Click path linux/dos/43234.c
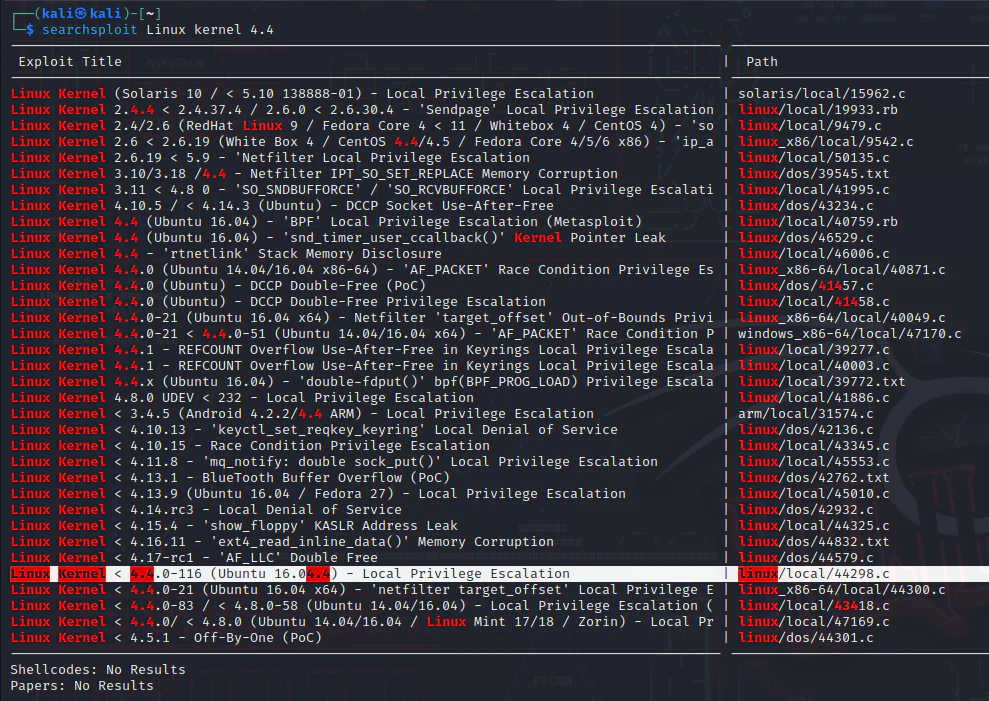The image size is (989, 701). pyautogui.click(x=805, y=206)
